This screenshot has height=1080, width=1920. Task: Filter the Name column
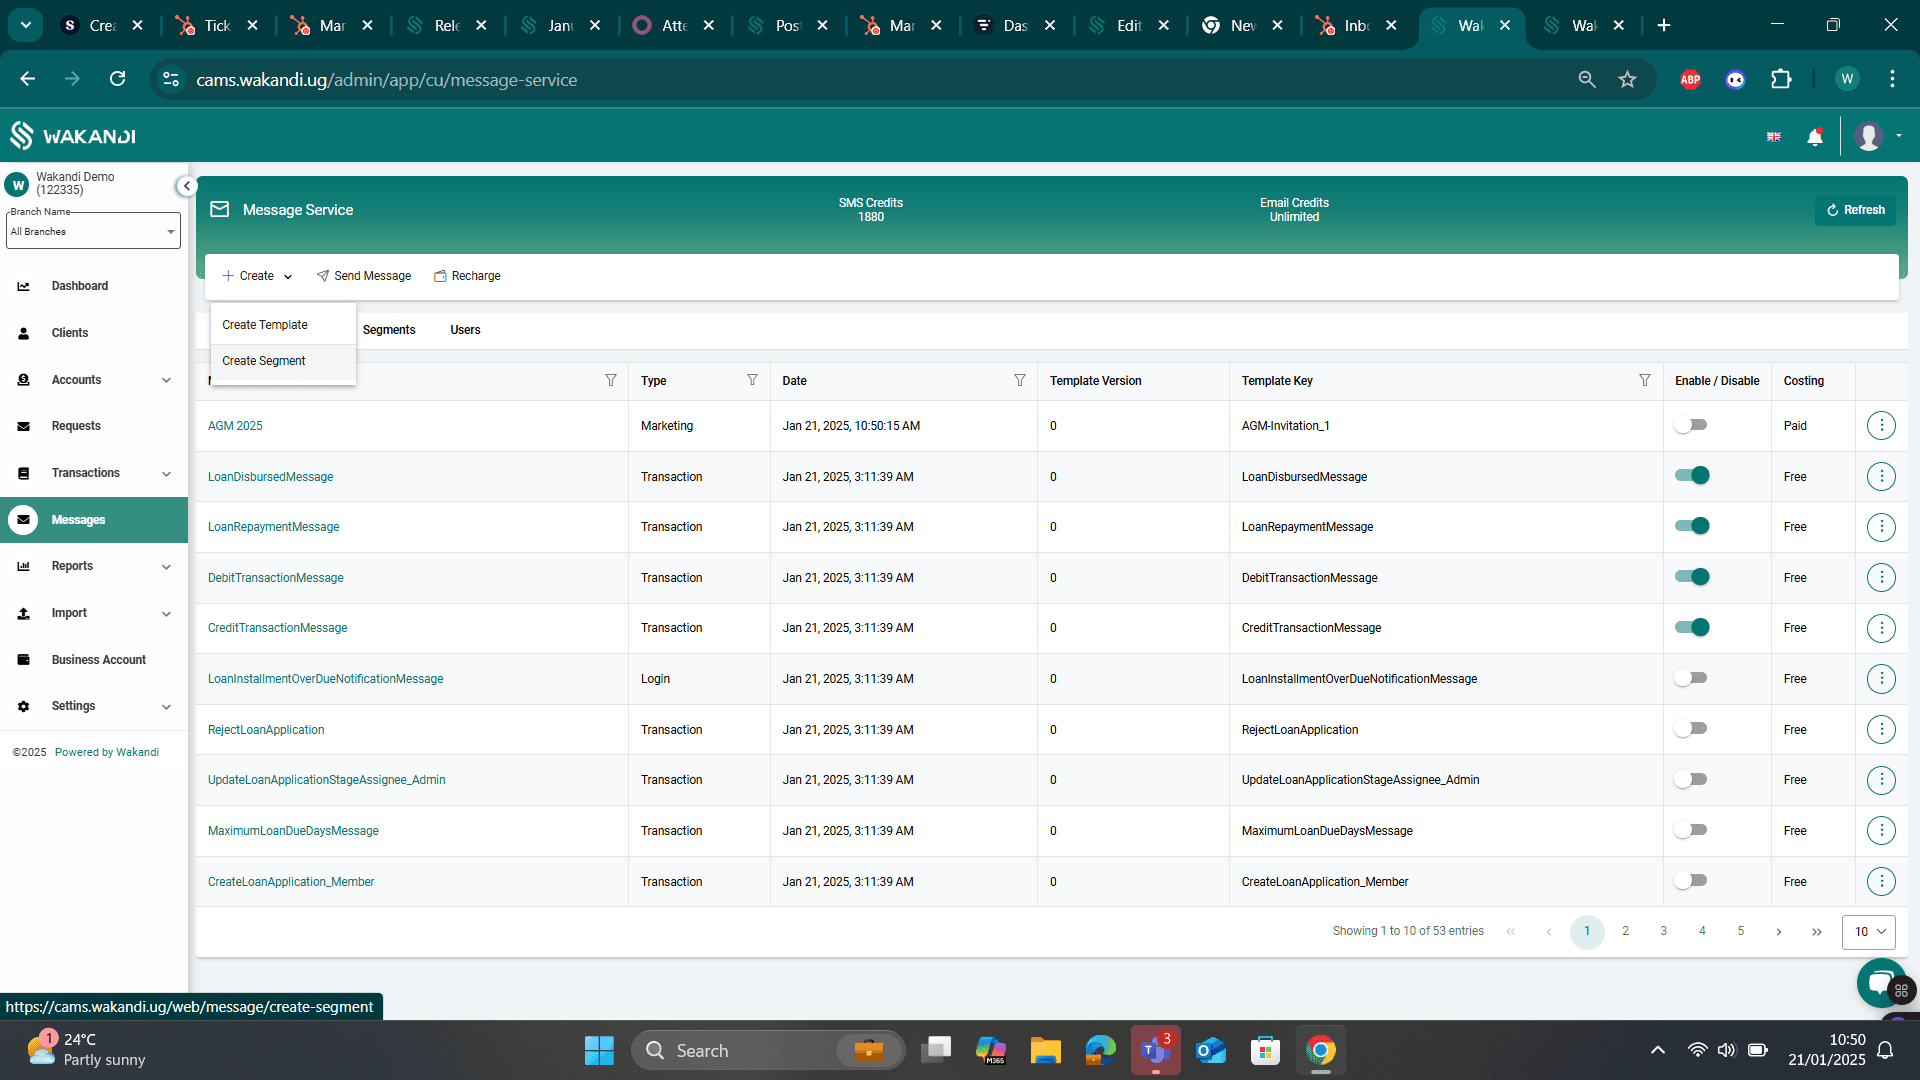tap(611, 380)
